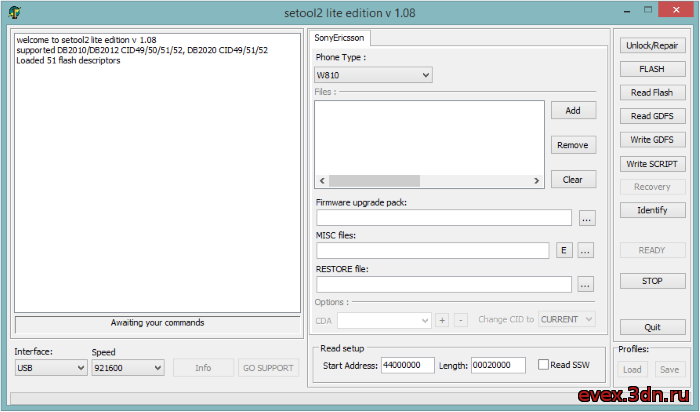700x412 pixels.
Task: Click the Write GDFS button
Action: [652, 140]
